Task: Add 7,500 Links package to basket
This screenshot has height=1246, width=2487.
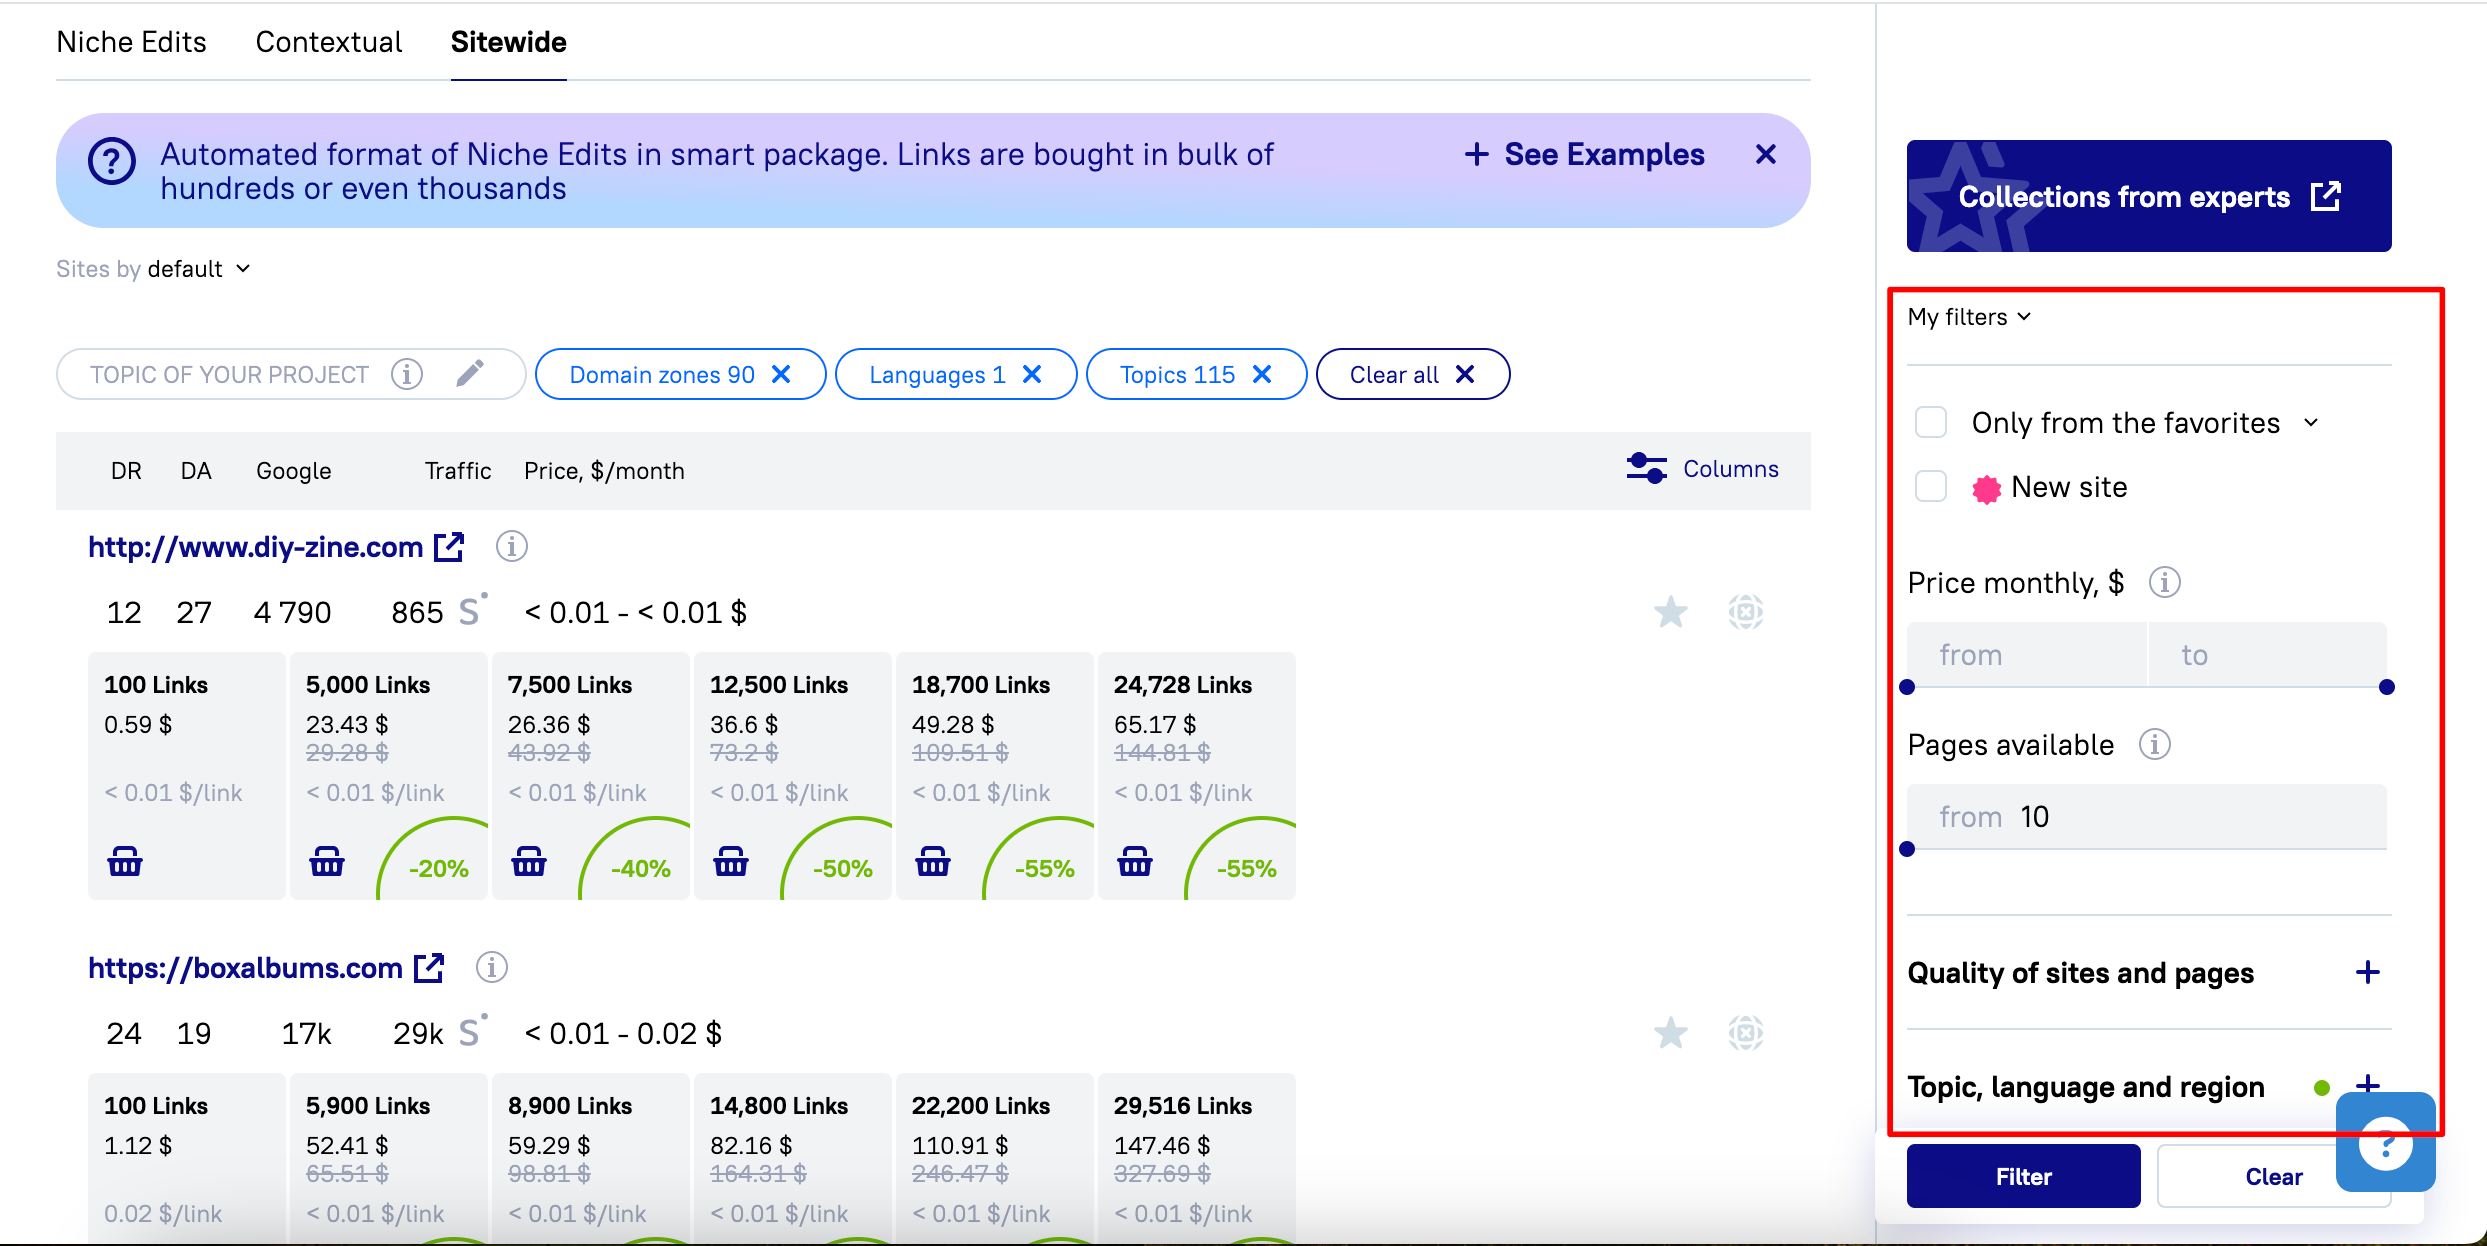Action: (x=529, y=861)
